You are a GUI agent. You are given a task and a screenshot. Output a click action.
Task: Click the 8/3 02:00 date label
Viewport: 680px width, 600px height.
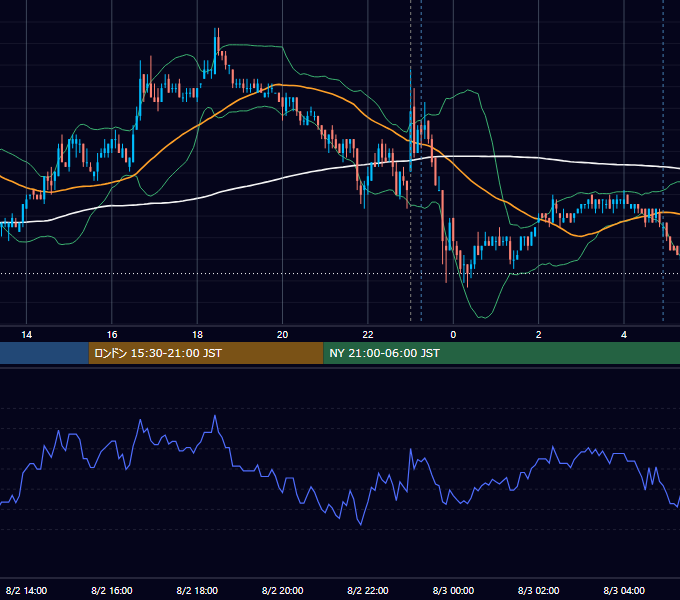(539, 590)
